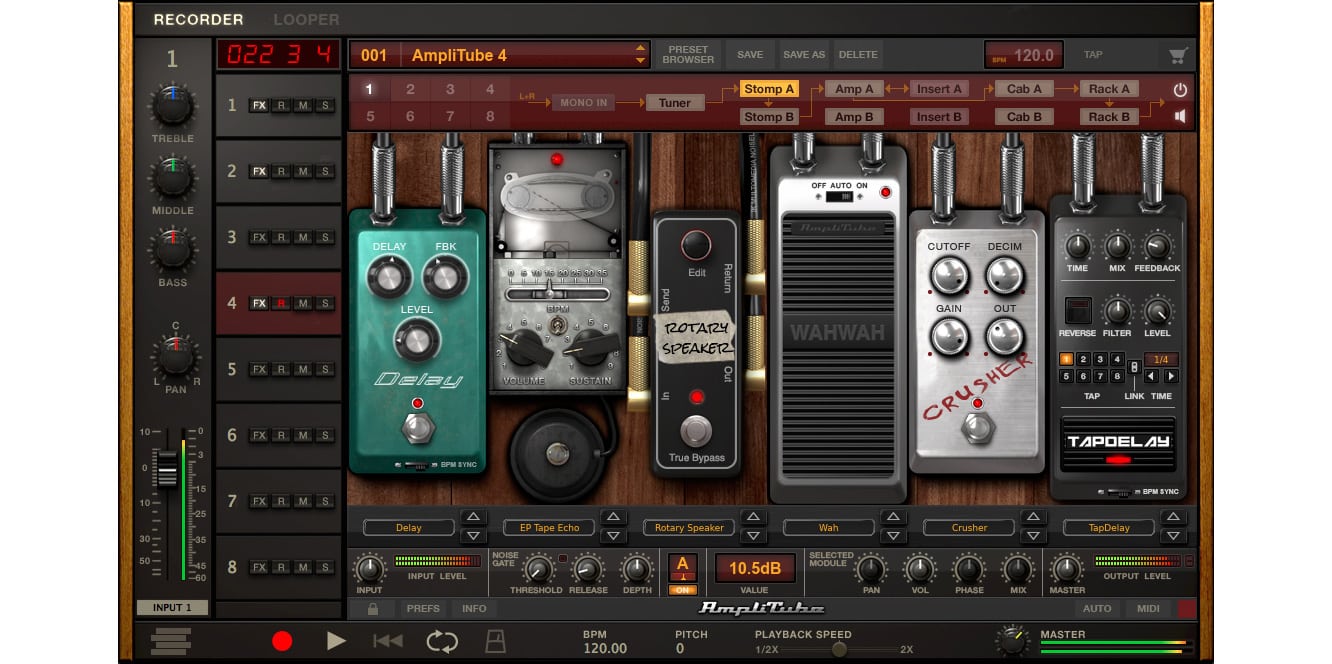Screen dimensions: 1332x664
Task: Open the PRESET BROWSER
Action: click(686, 54)
